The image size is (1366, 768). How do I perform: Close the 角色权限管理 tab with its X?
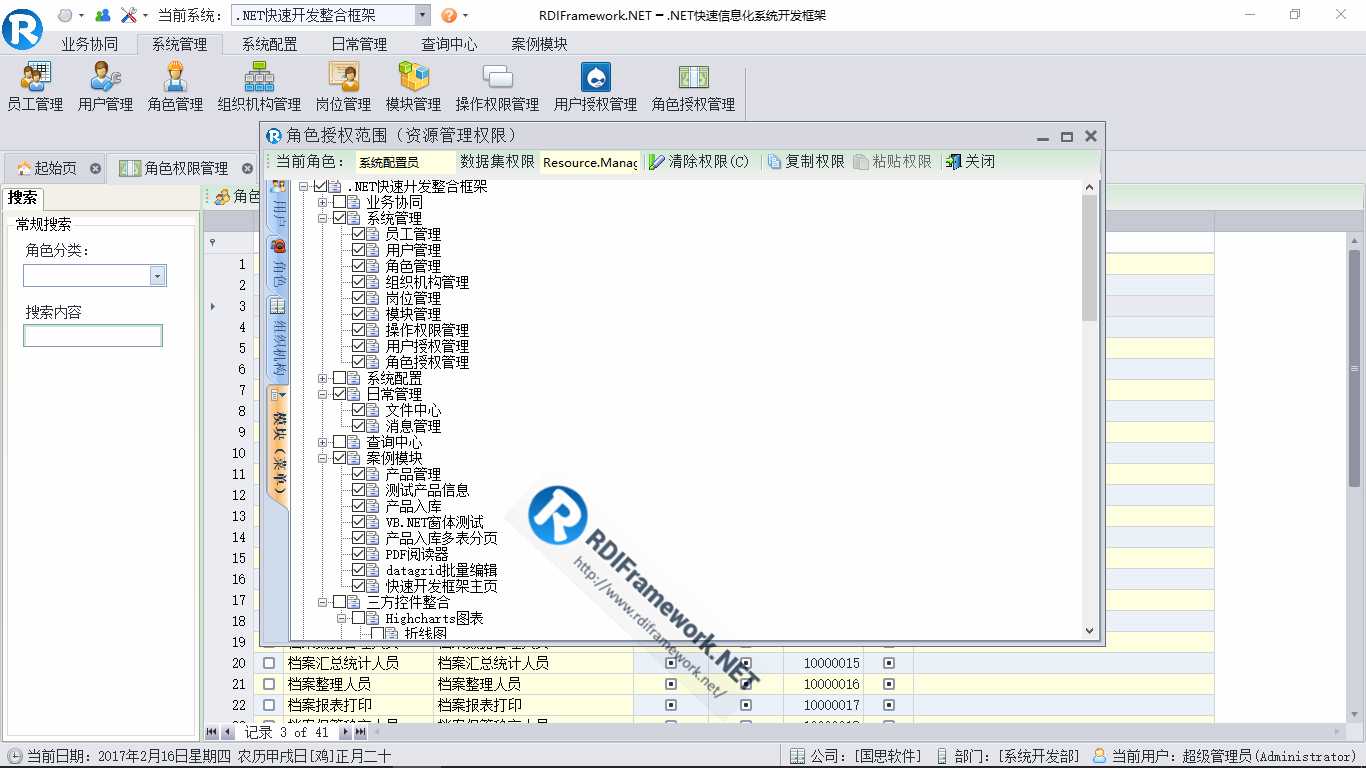click(247, 169)
